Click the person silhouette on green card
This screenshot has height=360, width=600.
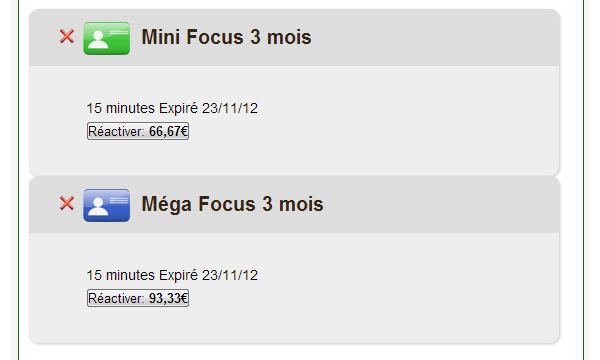coord(98,39)
